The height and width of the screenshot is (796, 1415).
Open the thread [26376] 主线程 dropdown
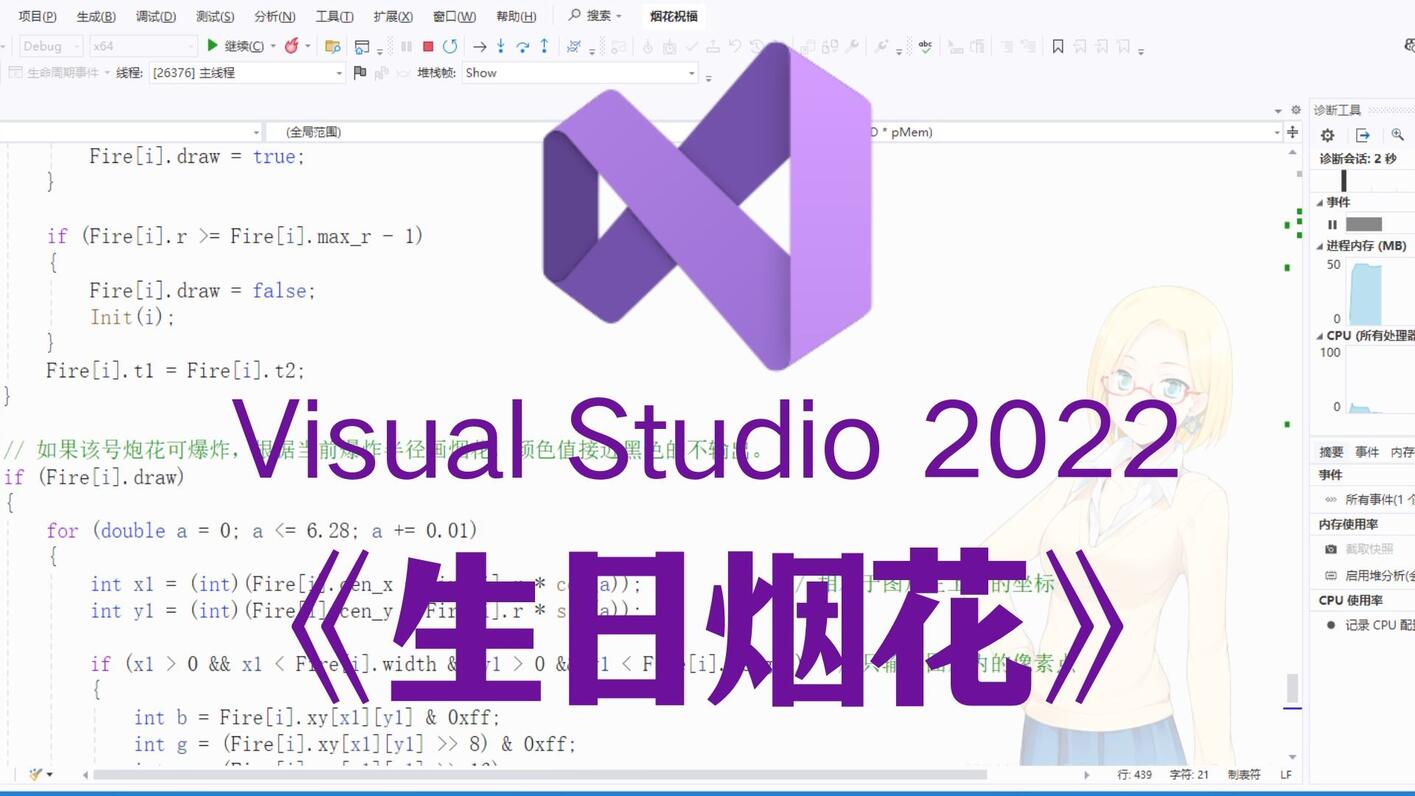[x=246, y=73]
